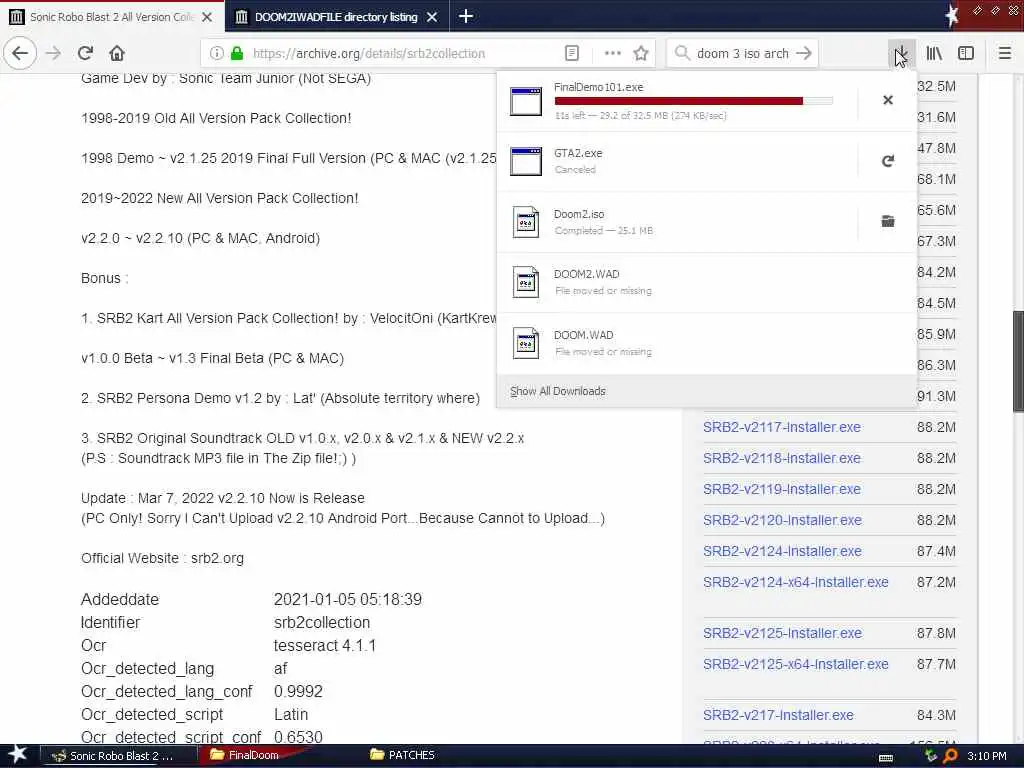Viewport: 1024px width, 768px height.
Task: Open the Firefox hamburger menu
Action: point(1005,54)
